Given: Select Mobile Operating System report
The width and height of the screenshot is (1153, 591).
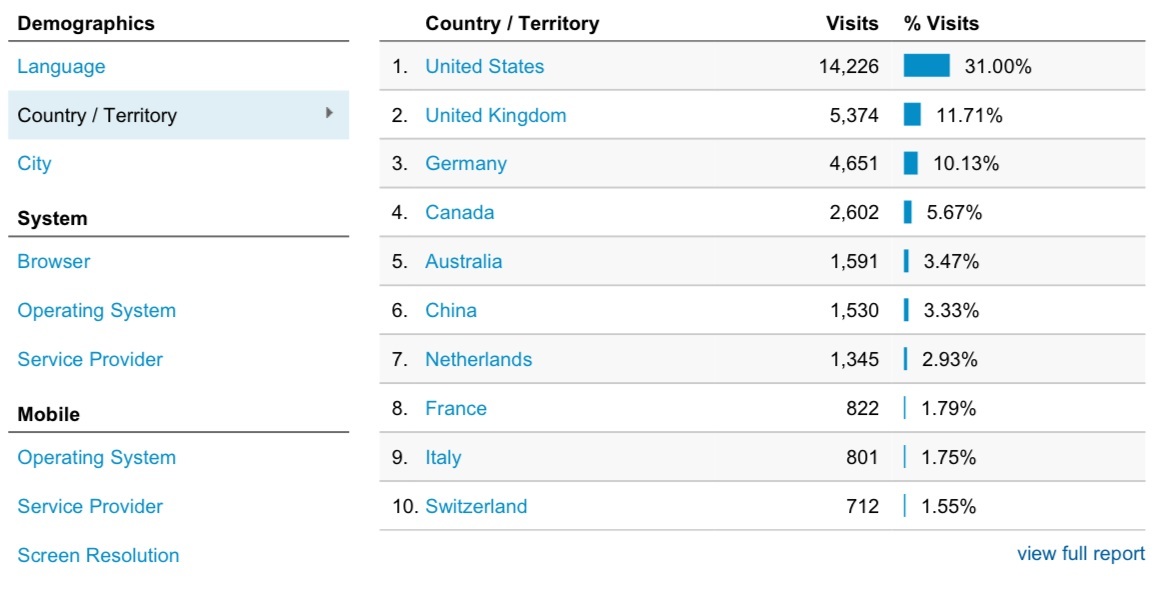Looking at the screenshot, I should [x=96, y=458].
